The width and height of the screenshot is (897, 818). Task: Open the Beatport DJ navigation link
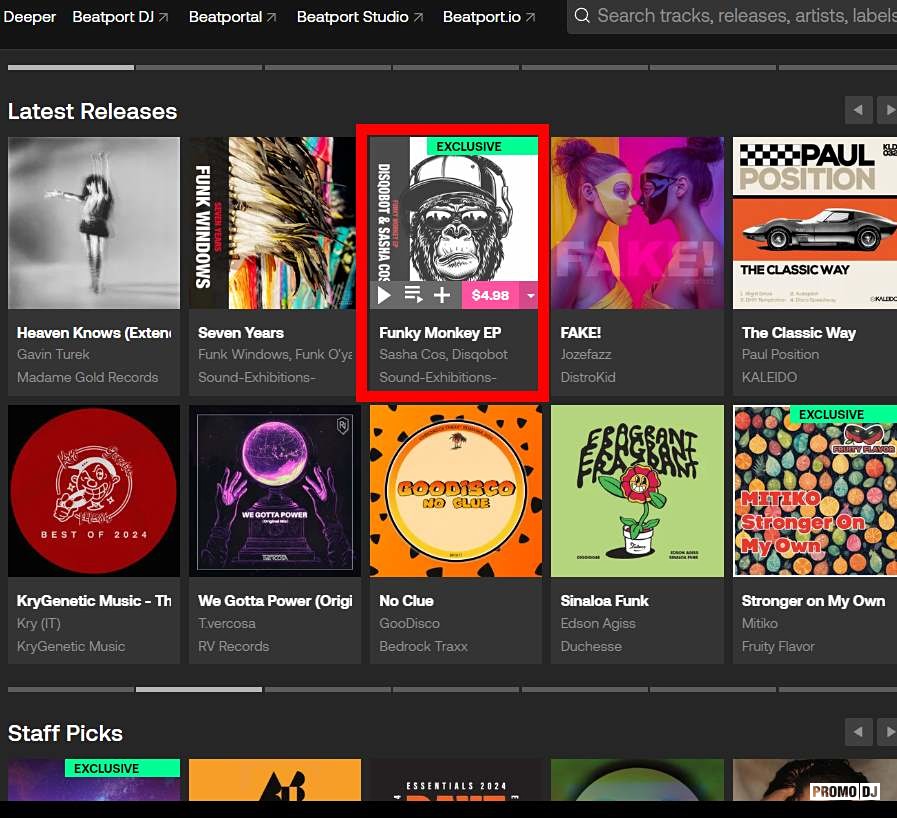click(x=120, y=17)
